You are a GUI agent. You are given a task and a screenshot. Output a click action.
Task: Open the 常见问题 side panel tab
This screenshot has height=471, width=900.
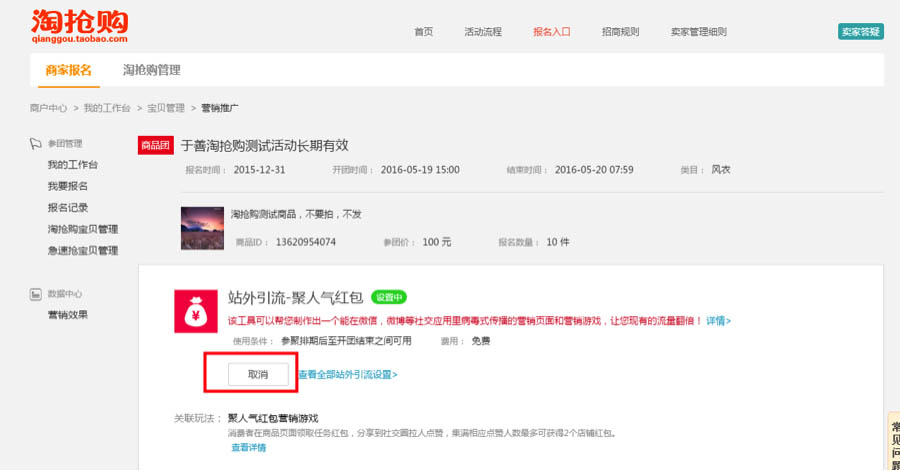click(894, 442)
